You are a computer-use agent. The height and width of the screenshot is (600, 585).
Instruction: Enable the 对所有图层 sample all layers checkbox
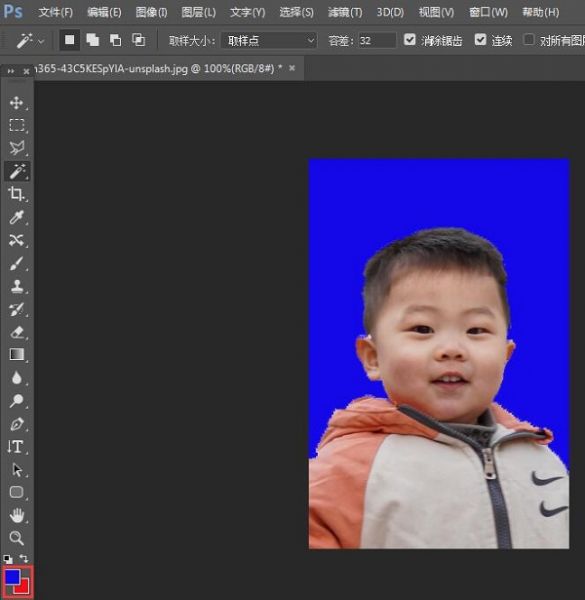(529, 39)
